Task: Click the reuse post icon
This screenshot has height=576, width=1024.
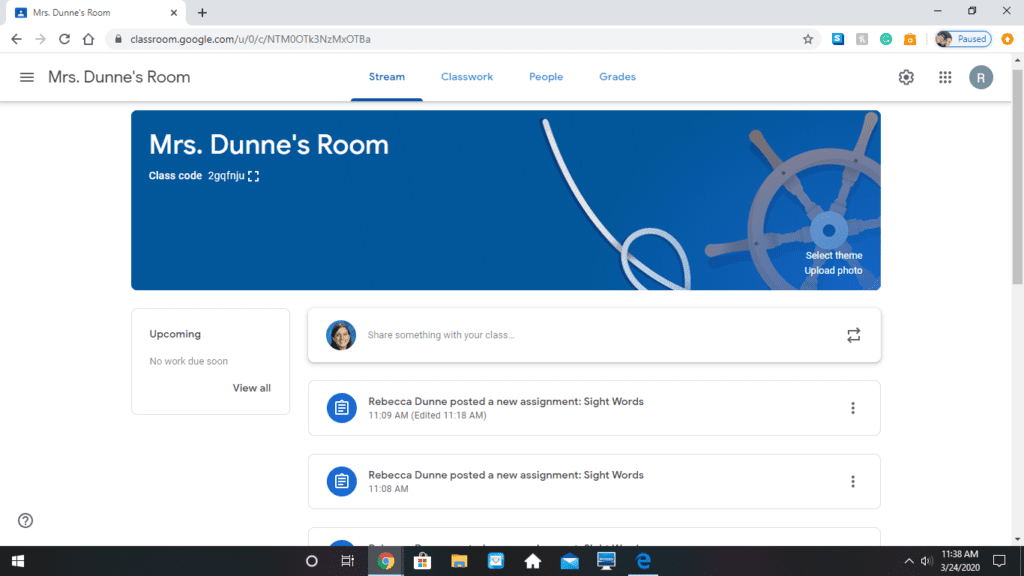Action: tap(854, 335)
